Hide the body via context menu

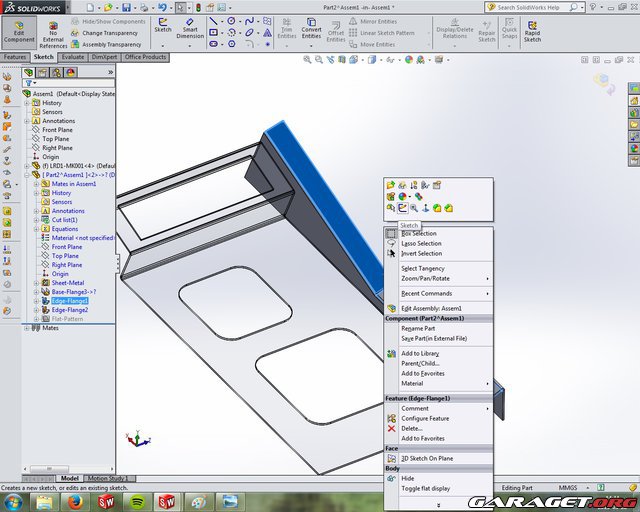click(408, 478)
